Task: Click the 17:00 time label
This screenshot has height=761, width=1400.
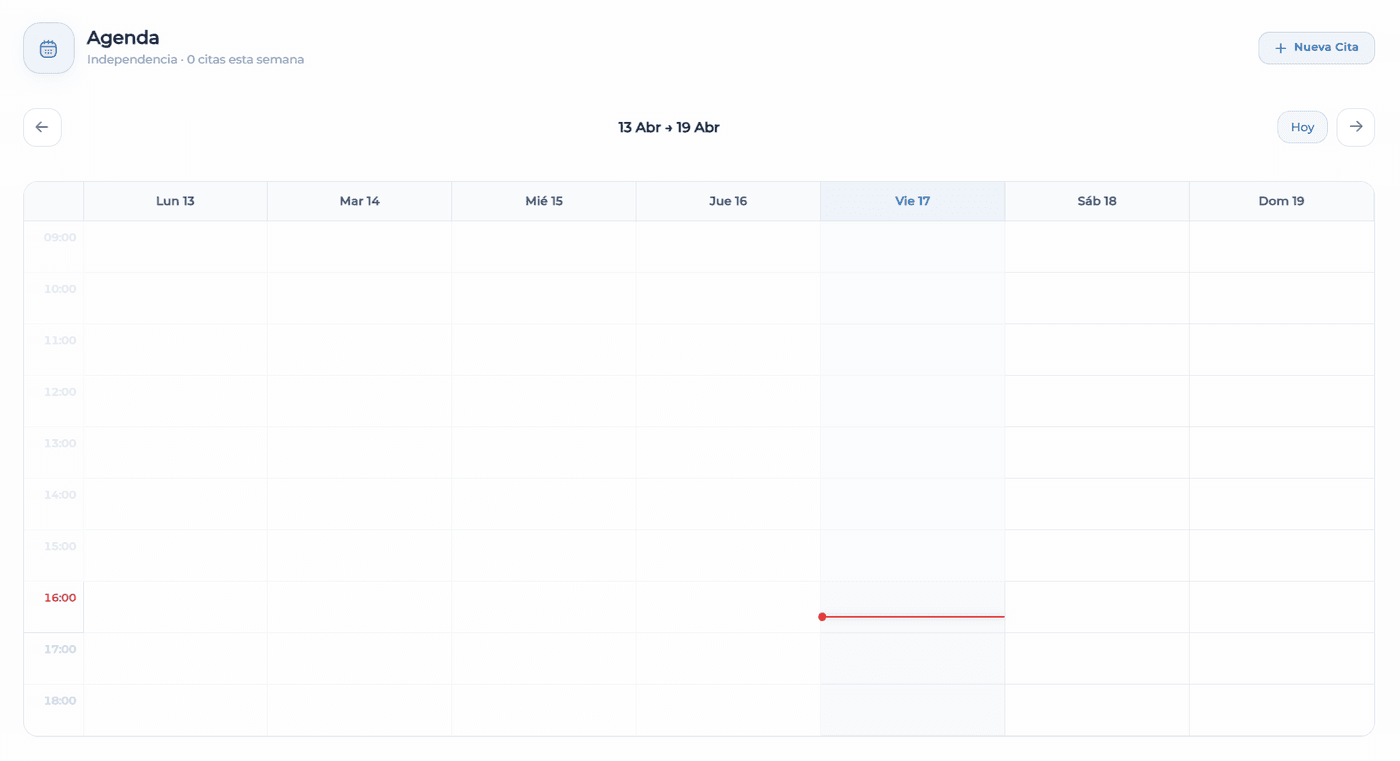Action: click(x=60, y=650)
